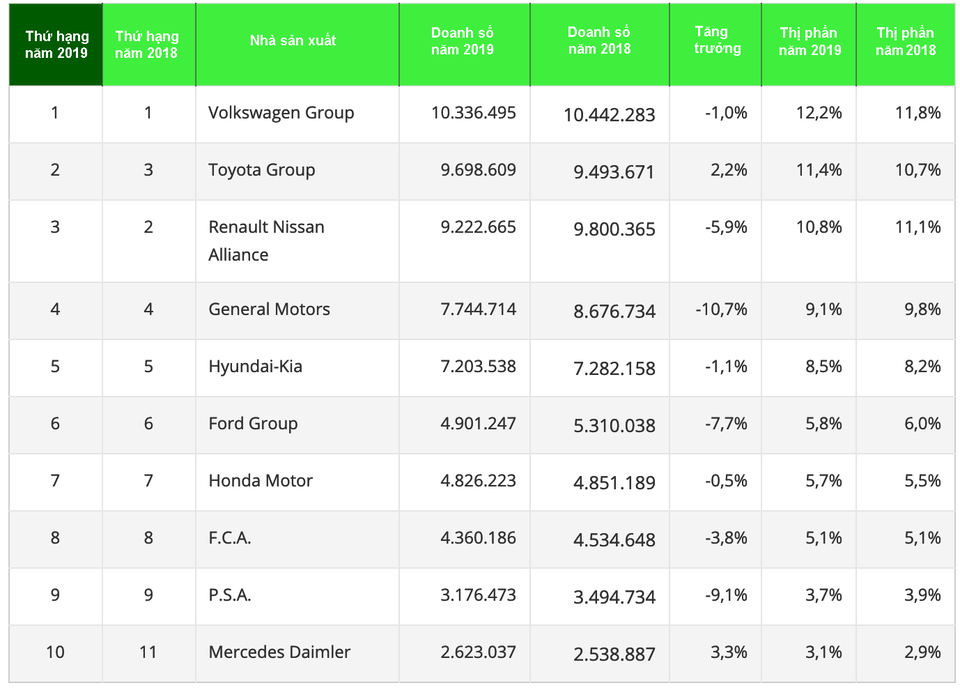Viewport: 960px width, 690px height.
Task: Click the 7.203.538 sales value
Action: [478, 366]
